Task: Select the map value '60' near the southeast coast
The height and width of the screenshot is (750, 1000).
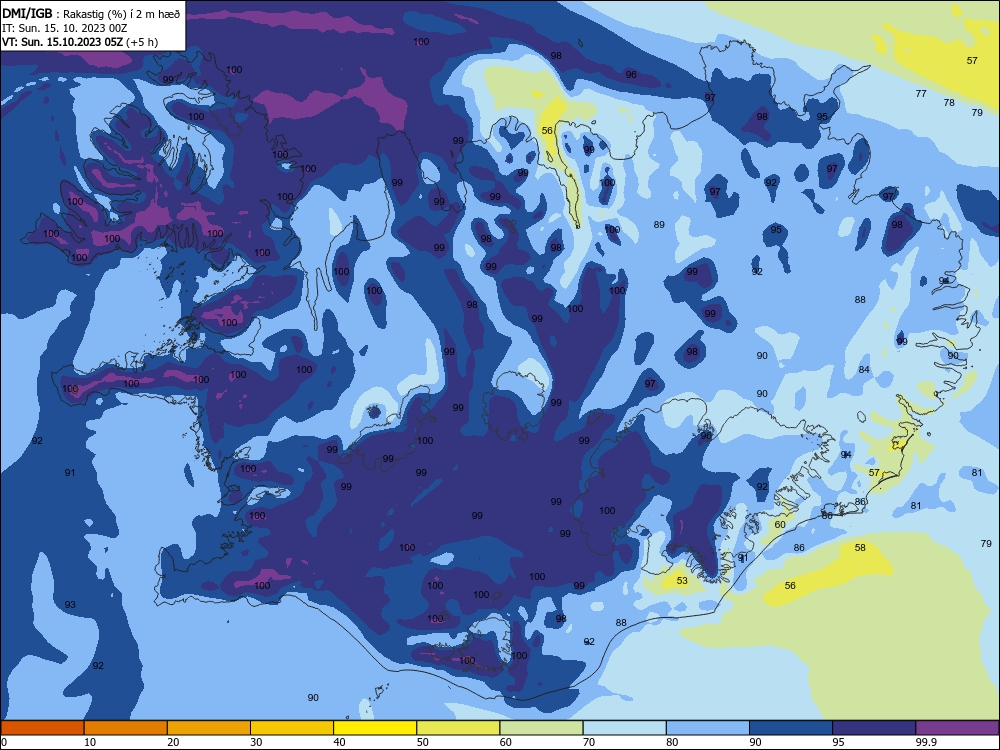Action: point(780,524)
